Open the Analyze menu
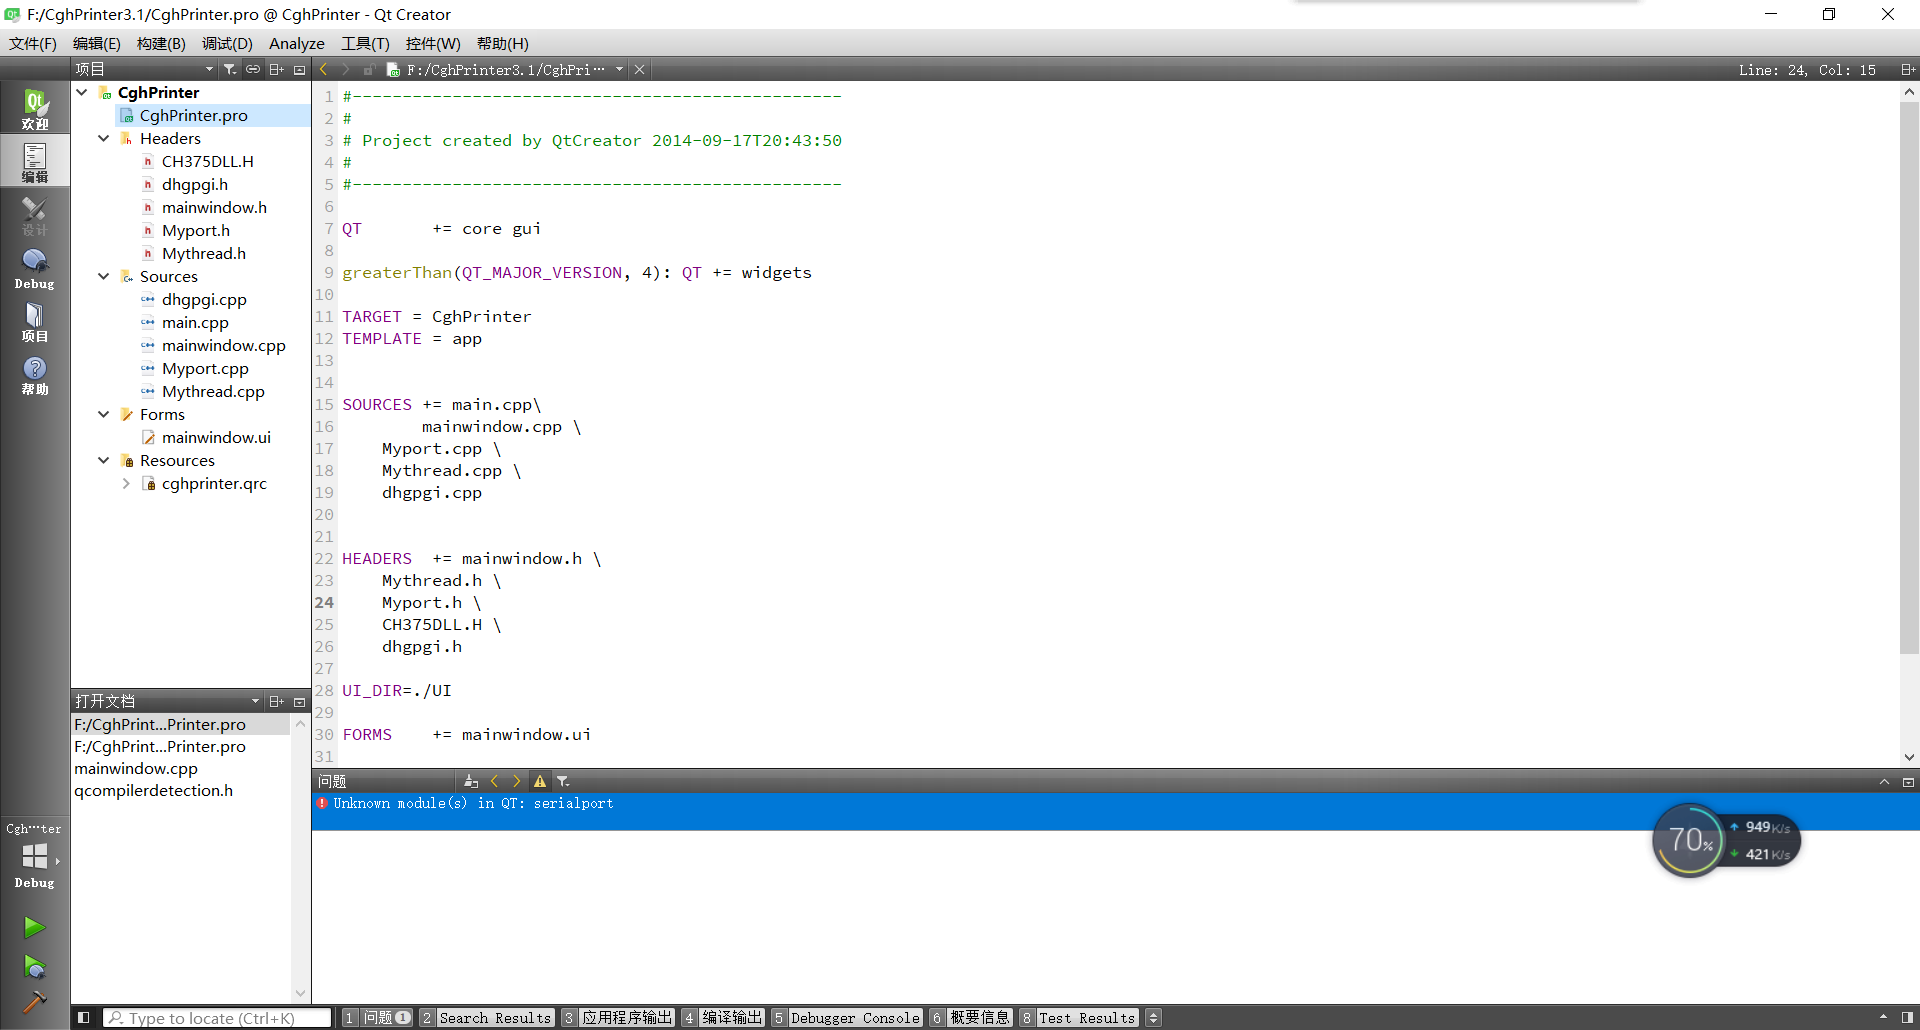The image size is (1920, 1030). 297,43
